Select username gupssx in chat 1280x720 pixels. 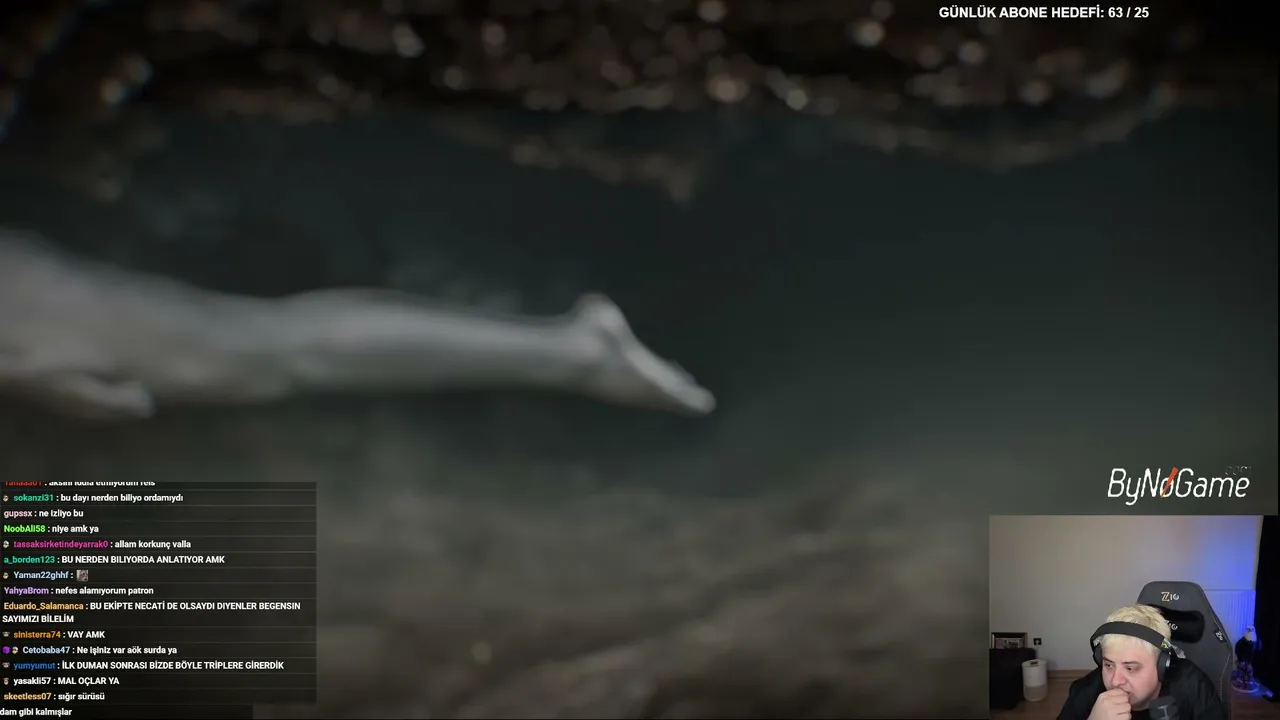pos(19,513)
